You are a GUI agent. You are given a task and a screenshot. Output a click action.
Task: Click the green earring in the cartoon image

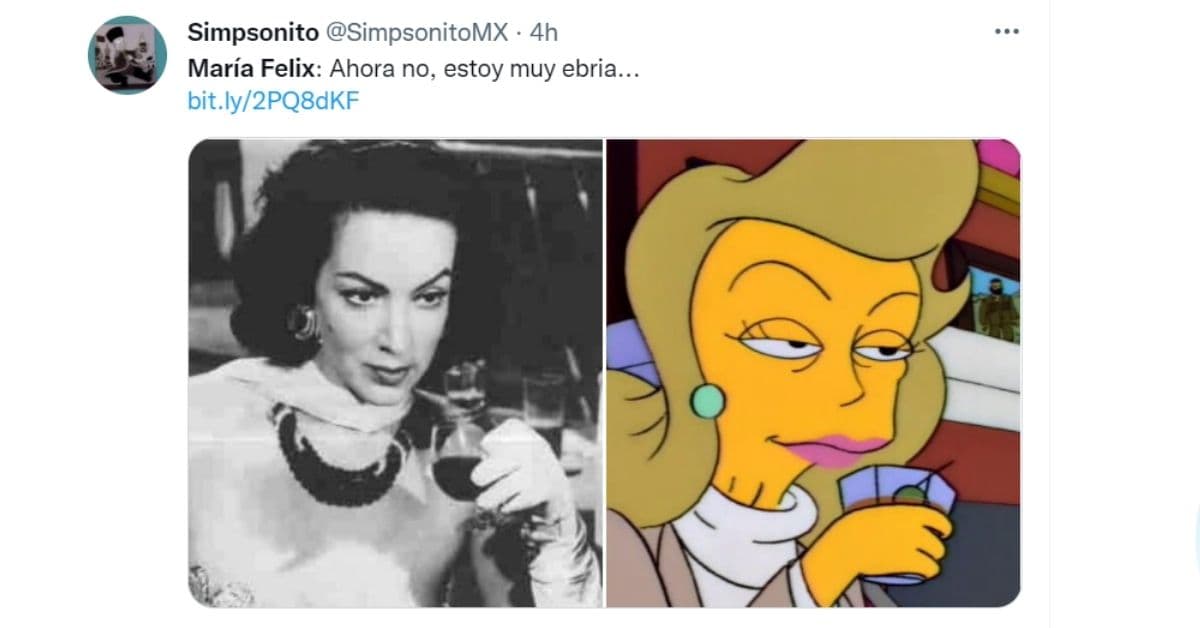click(707, 401)
